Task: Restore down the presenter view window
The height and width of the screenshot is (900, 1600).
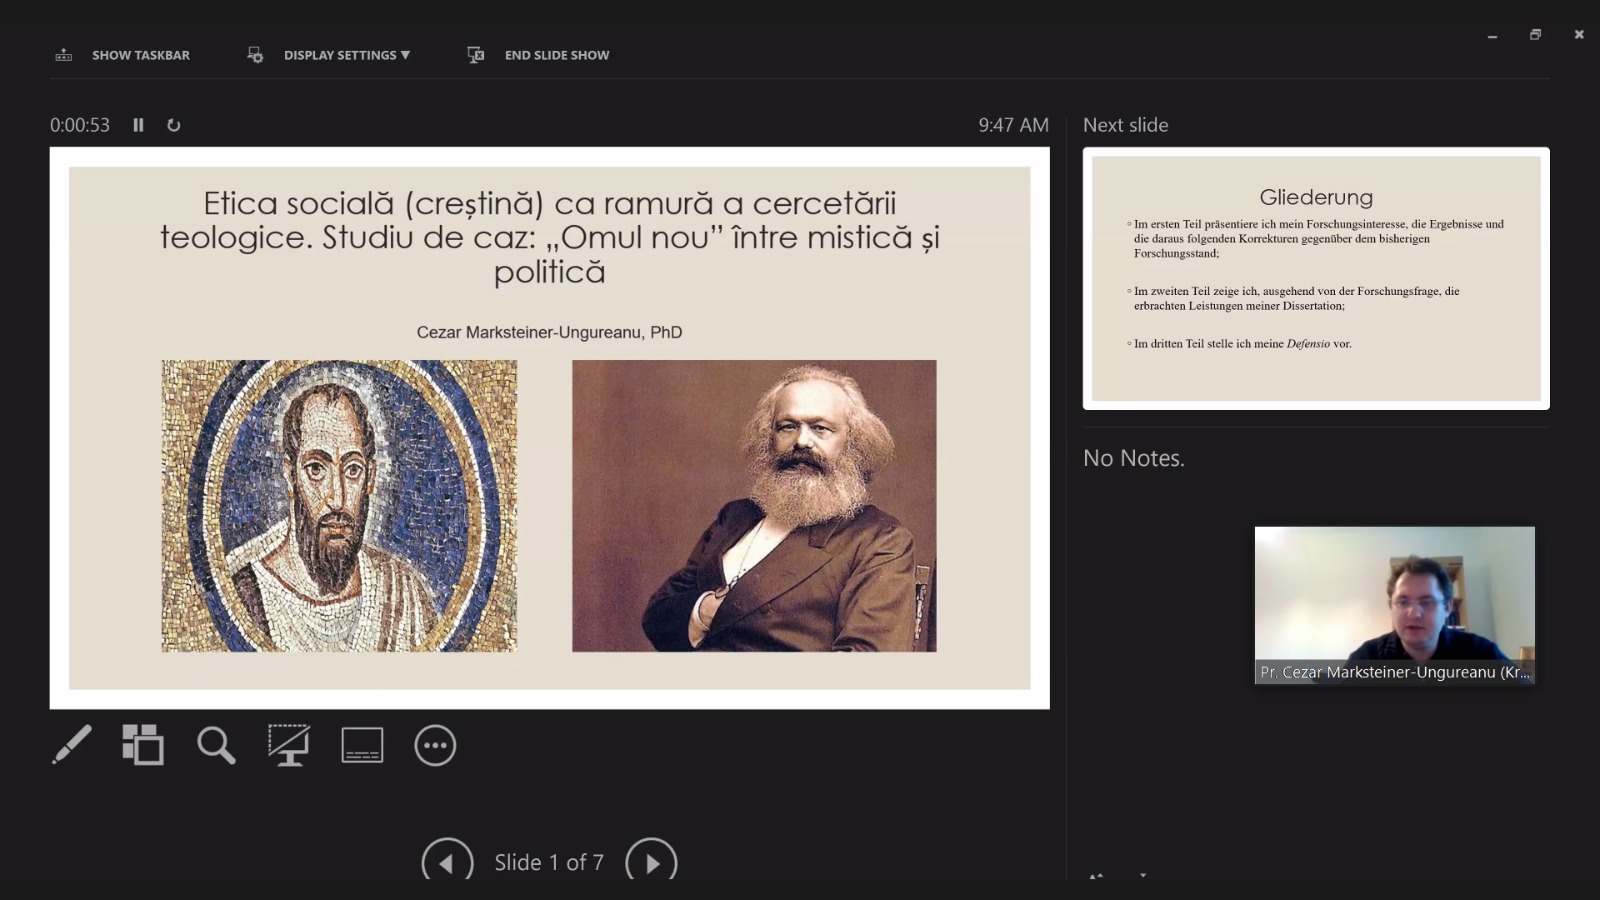Action: click(1535, 35)
